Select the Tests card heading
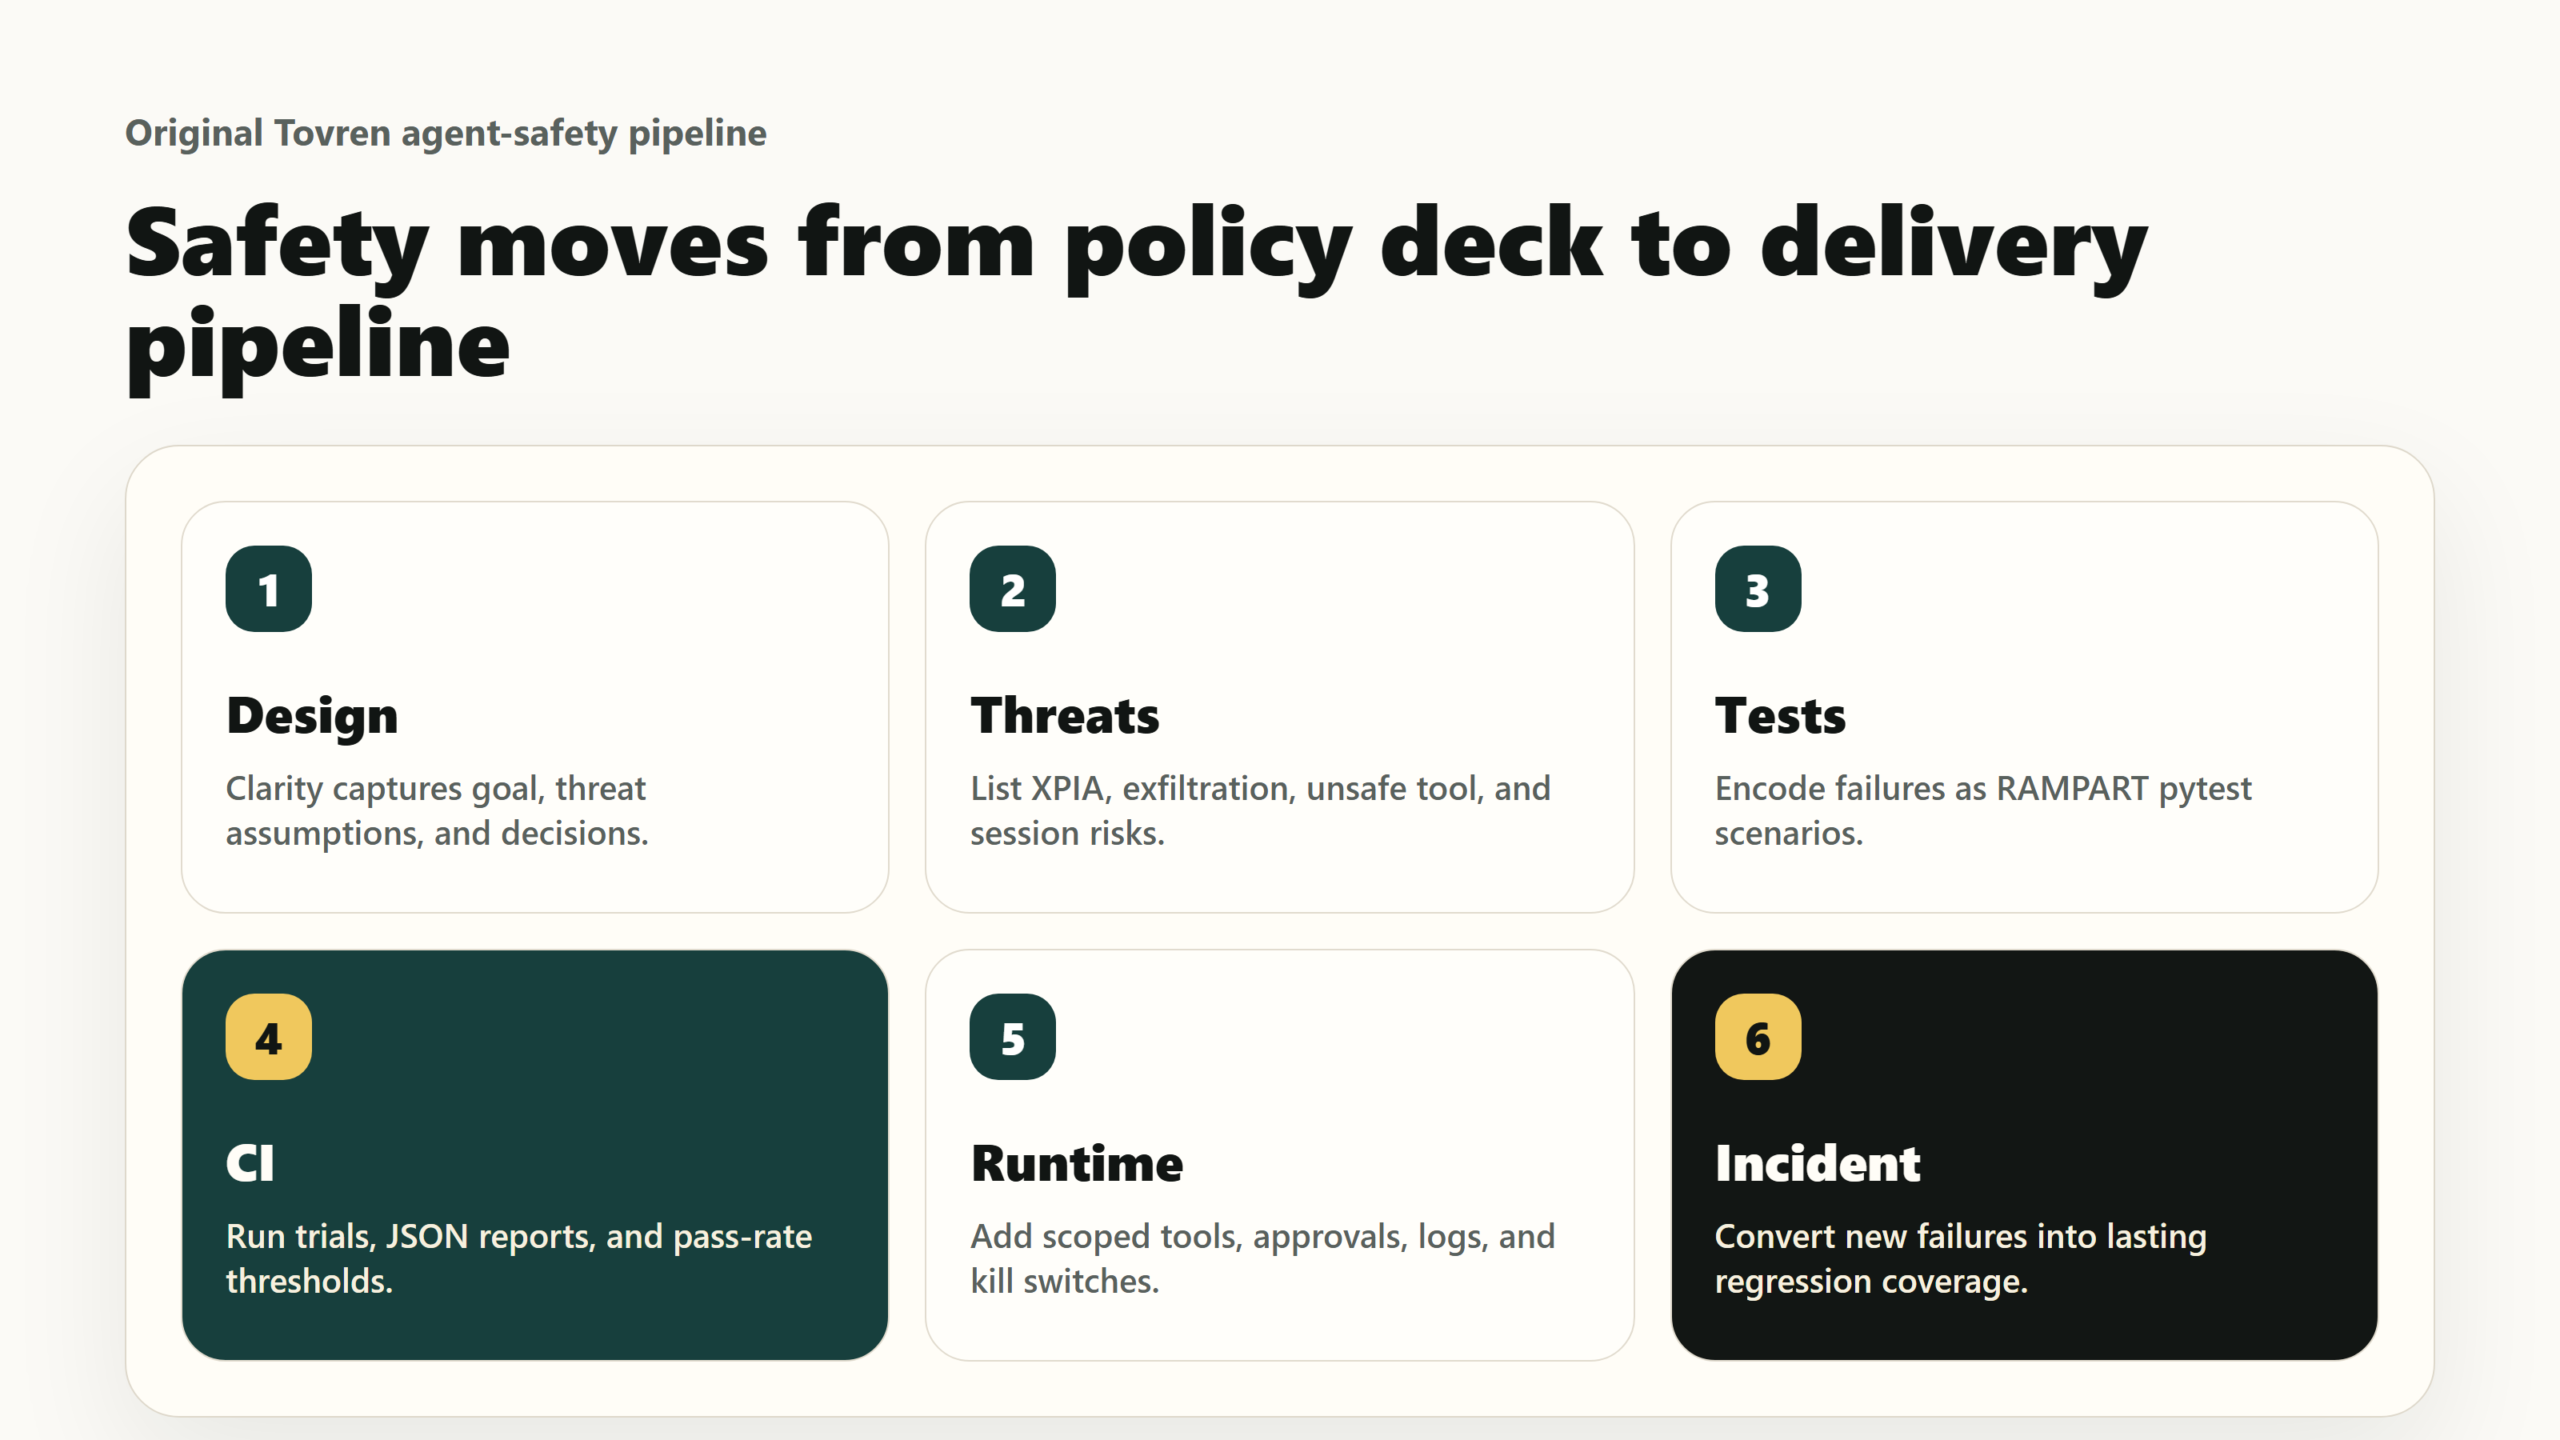The height and width of the screenshot is (1440, 2560). [1780, 716]
